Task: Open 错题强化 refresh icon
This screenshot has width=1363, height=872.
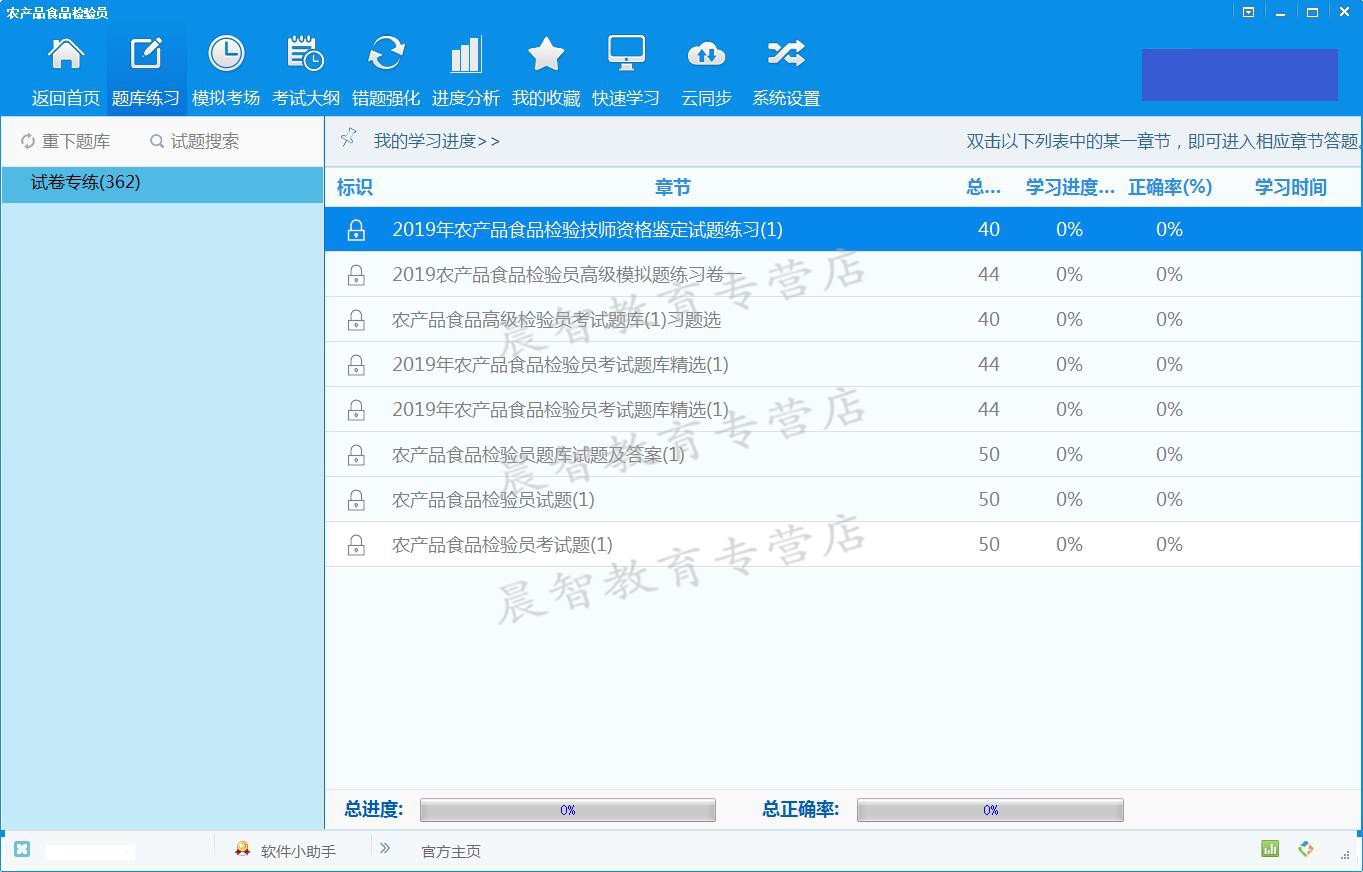Action: click(x=386, y=54)
